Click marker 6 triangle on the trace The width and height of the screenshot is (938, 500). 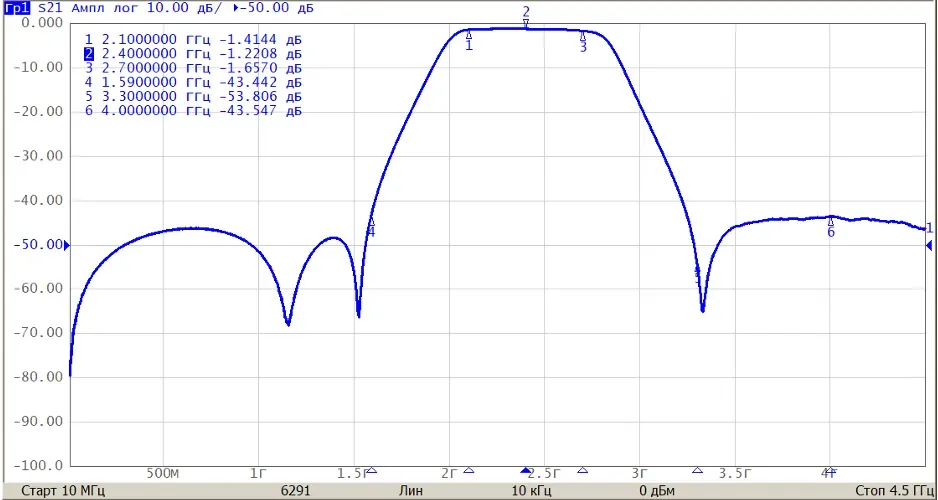(830, 222)
